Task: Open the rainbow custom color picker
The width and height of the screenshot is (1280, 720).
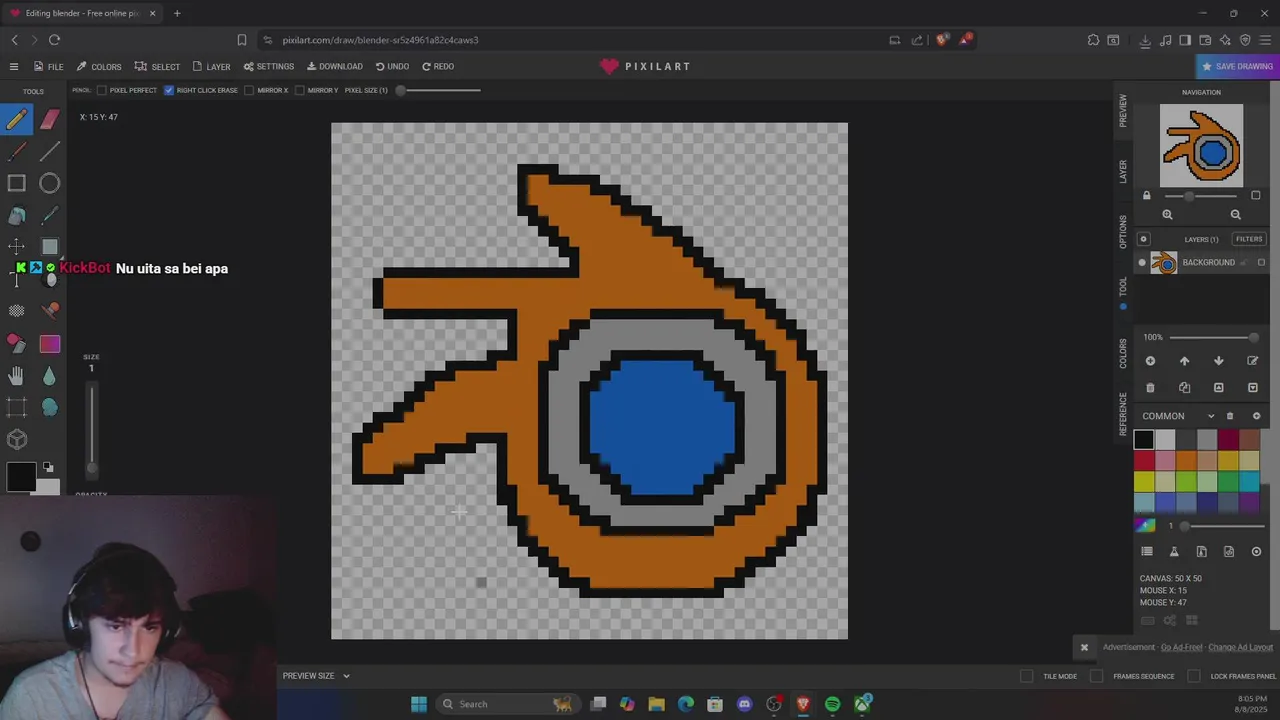Action: (1146, 526)
